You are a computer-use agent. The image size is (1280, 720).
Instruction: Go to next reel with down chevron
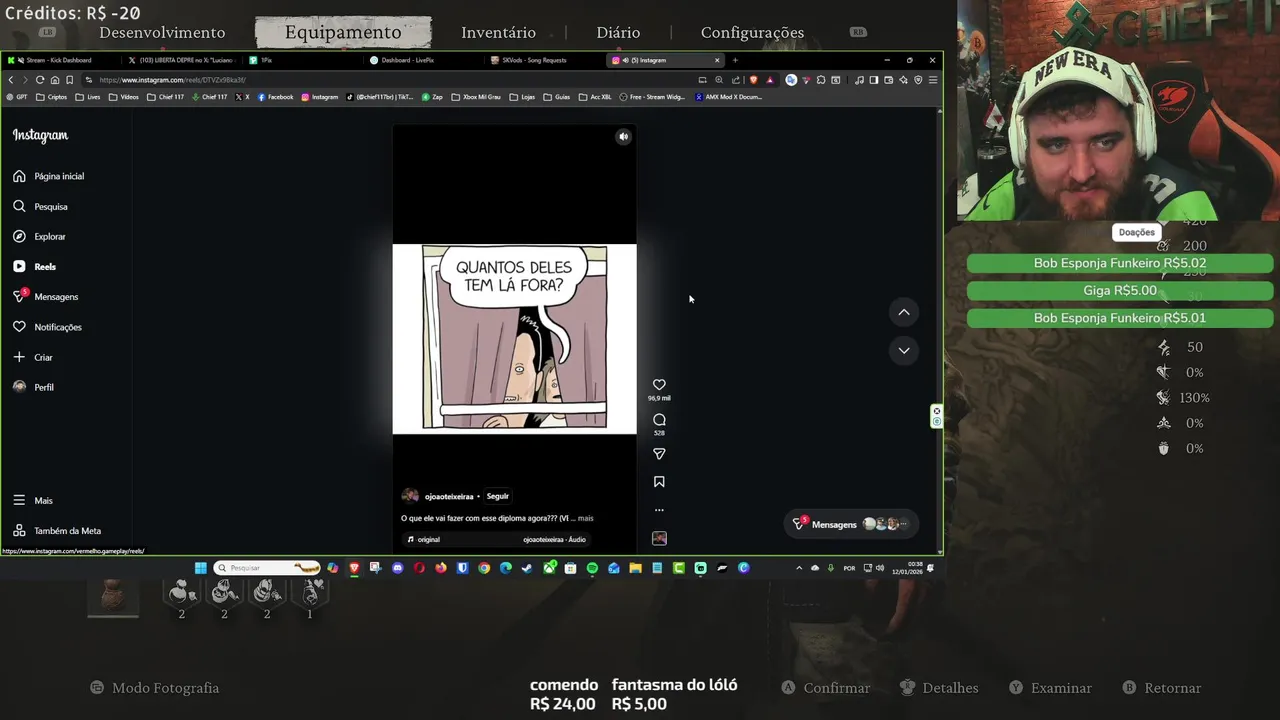tap(904, 350)
